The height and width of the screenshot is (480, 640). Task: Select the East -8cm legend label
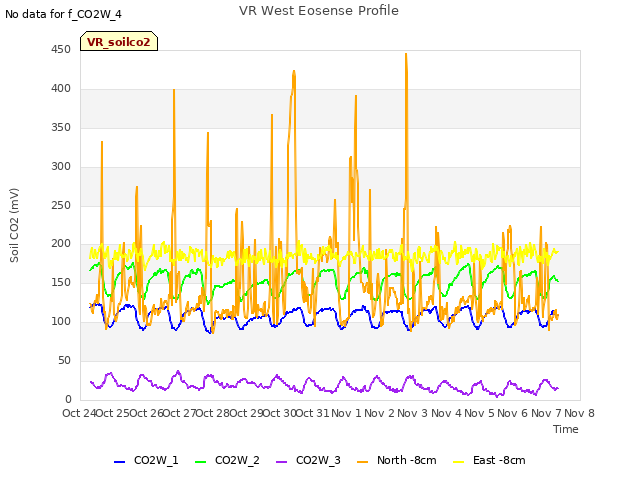[499, 460]
